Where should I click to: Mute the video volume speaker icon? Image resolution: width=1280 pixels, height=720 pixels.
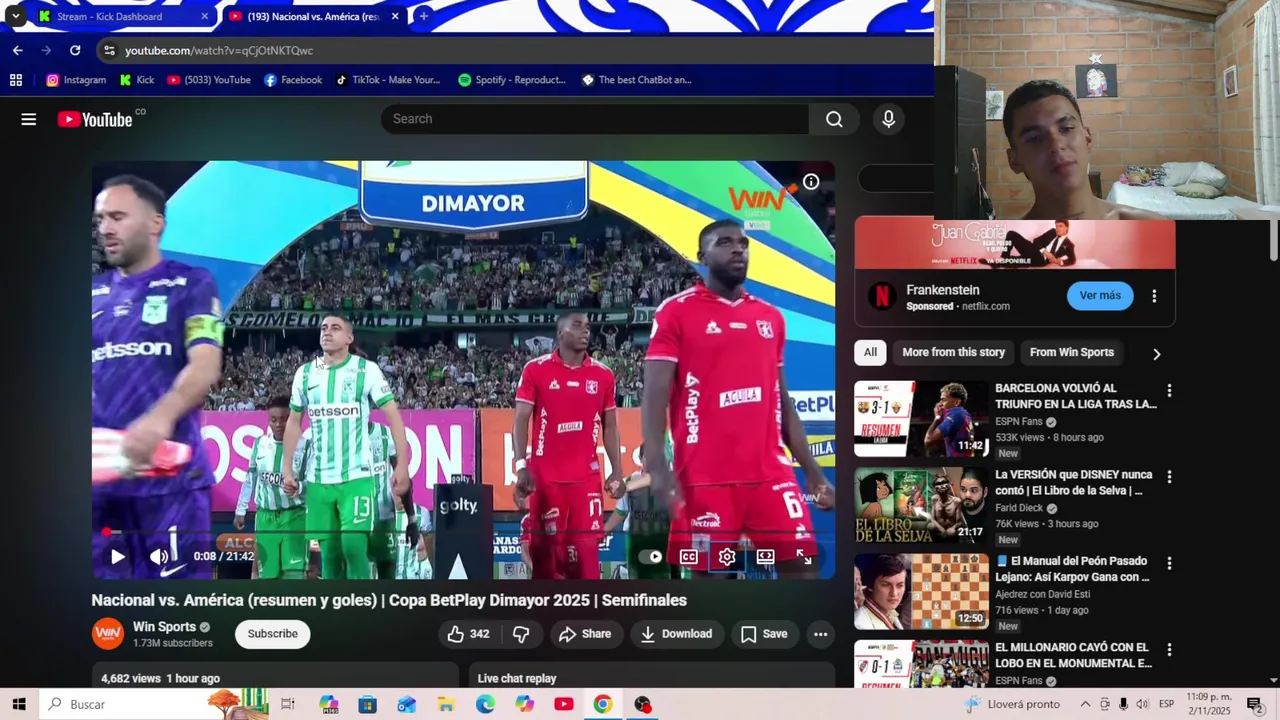(x=159, y=557)
